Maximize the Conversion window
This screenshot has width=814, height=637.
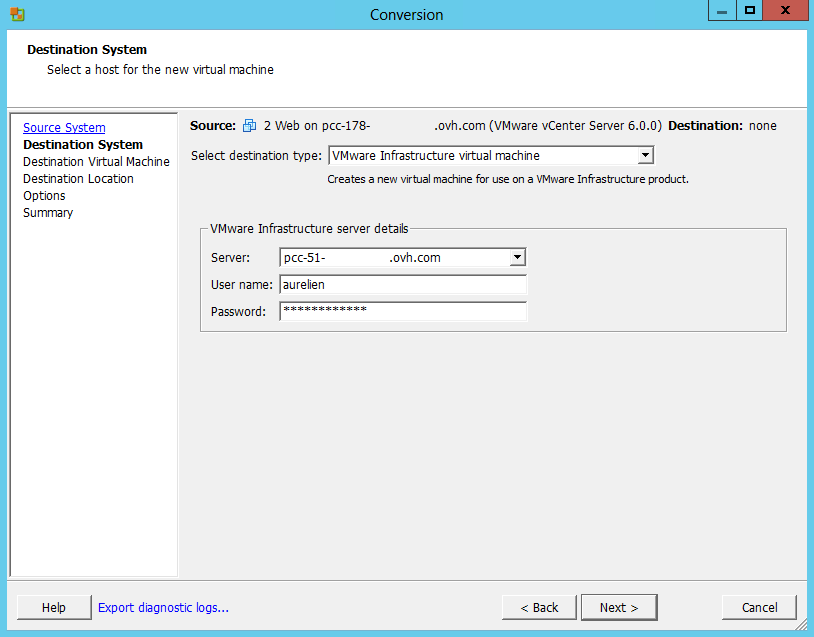click(x=749, y=11)
